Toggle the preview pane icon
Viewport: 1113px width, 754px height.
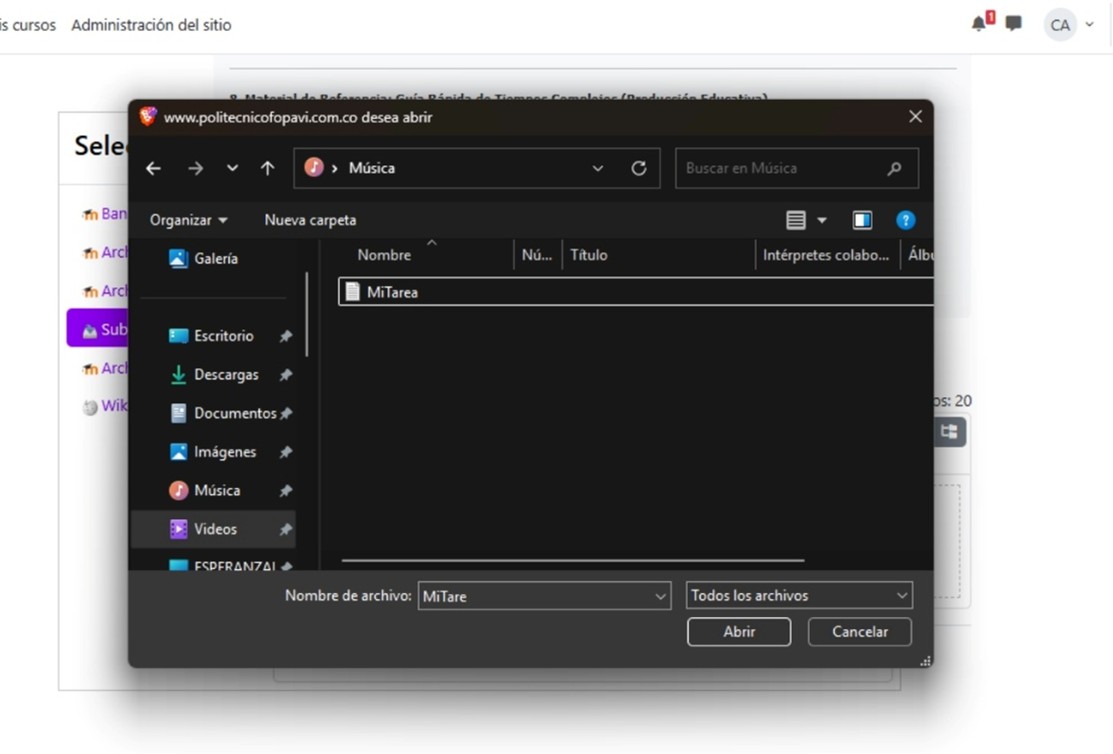(862, 220)
